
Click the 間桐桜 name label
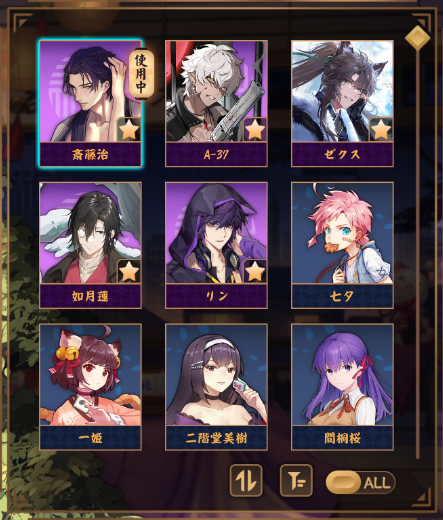342,438
